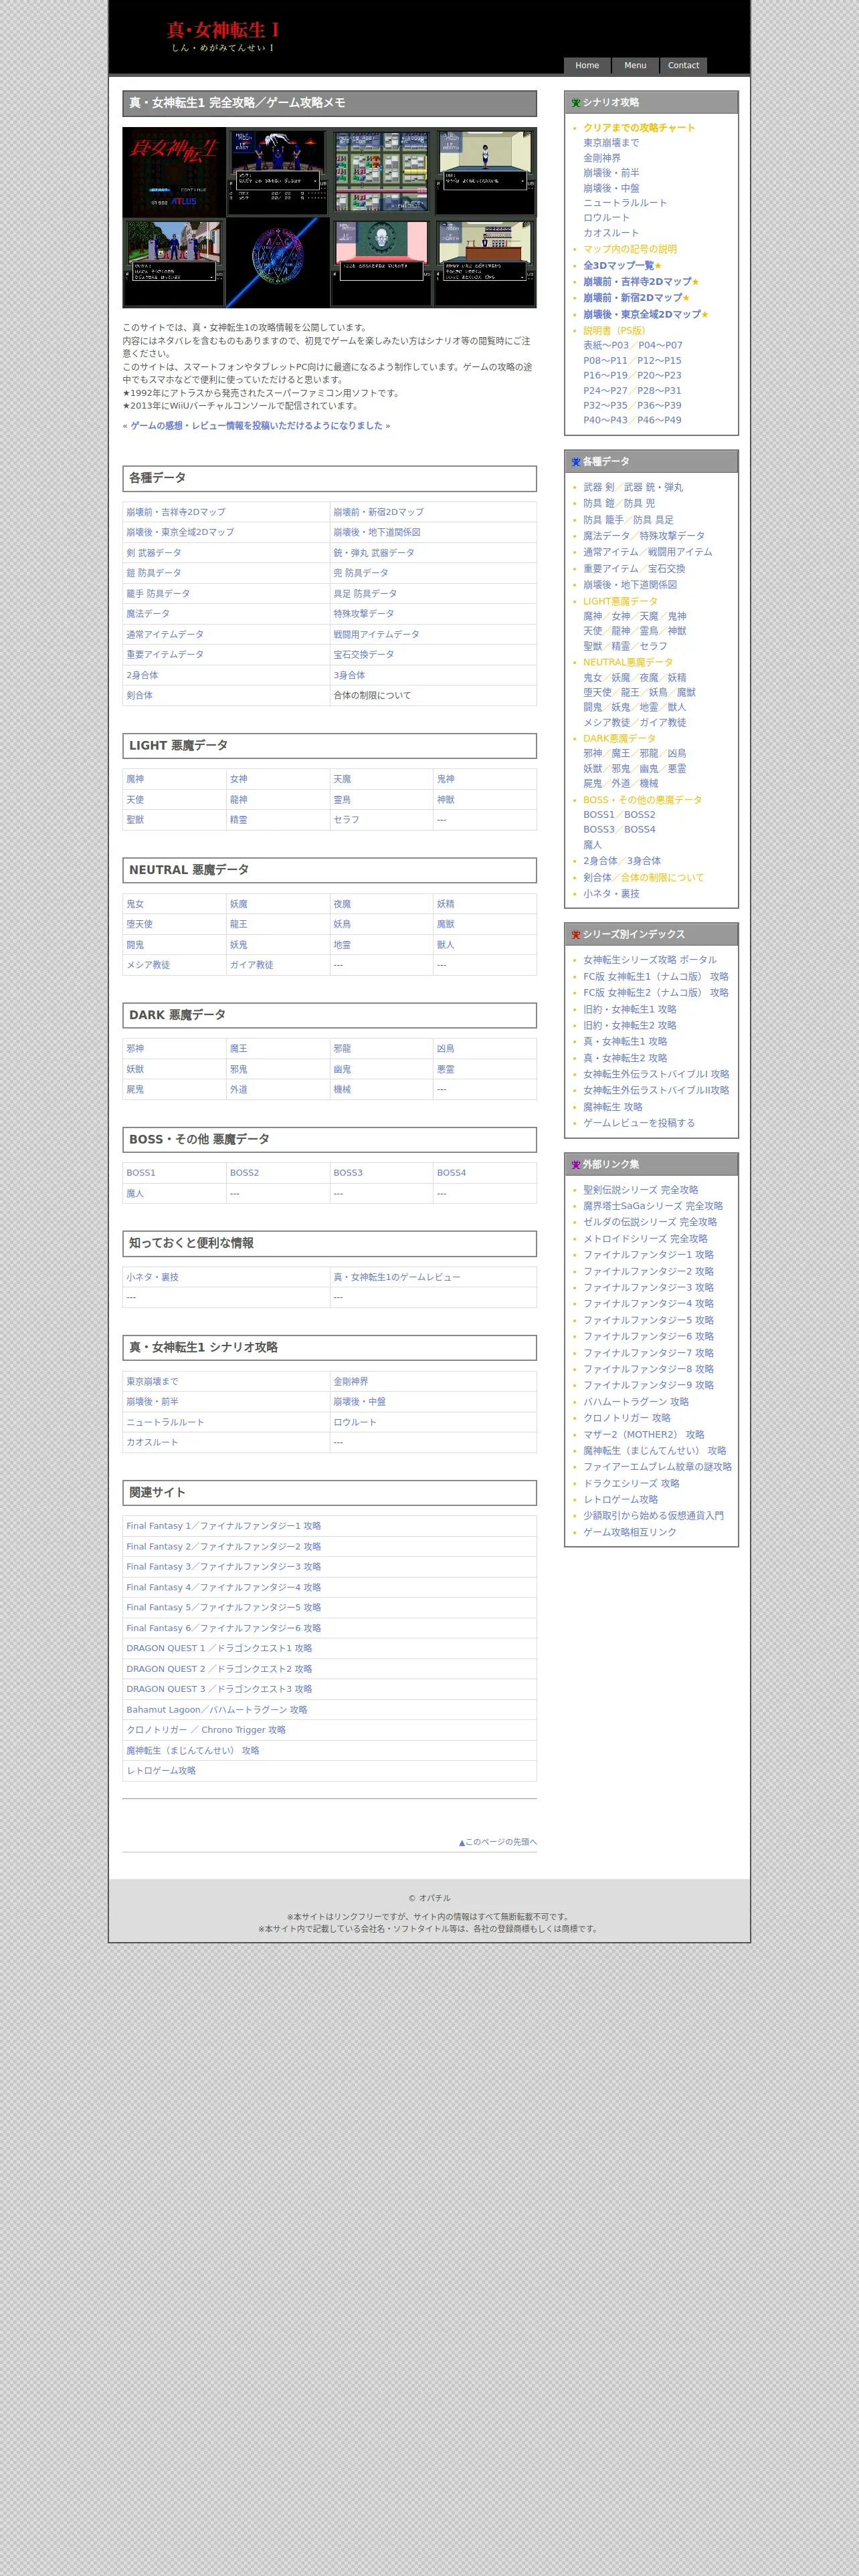Open 戦闘用アイテムデータ link
859x2576 pixels.
pyautogui.click(x=376, y=635)
